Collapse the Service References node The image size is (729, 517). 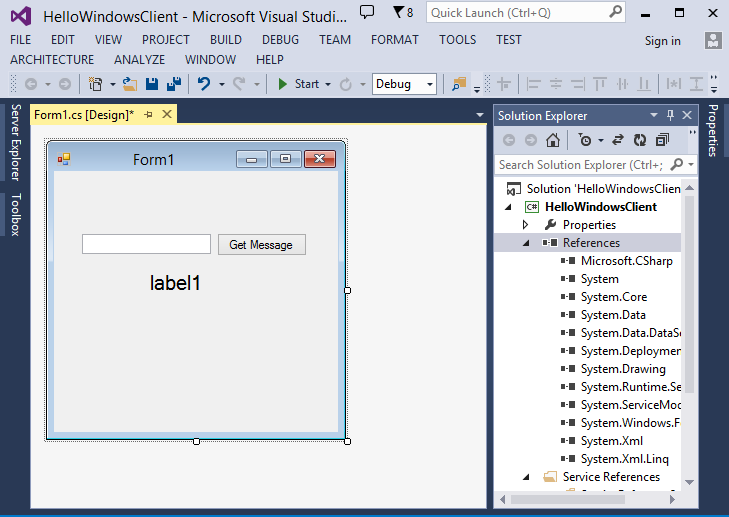click(526, 477)
